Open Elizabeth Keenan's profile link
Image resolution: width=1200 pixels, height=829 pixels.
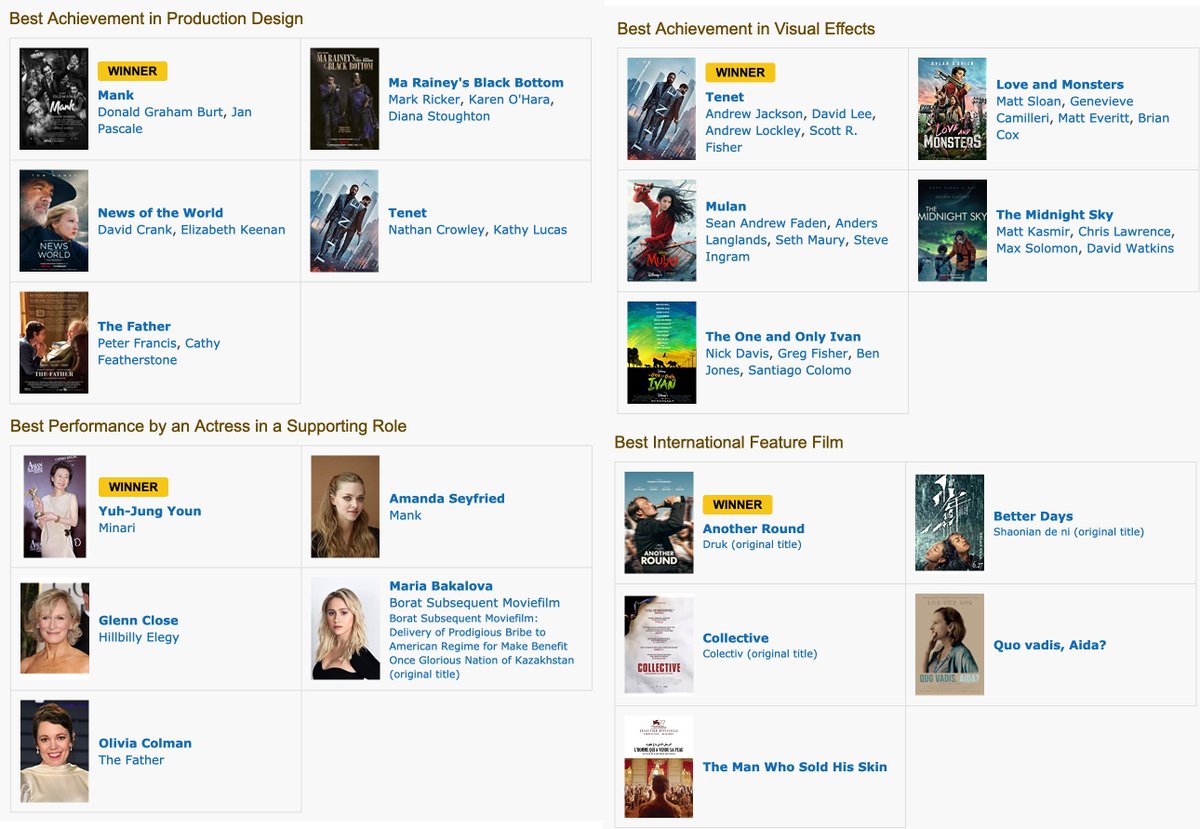click(233, 229)
